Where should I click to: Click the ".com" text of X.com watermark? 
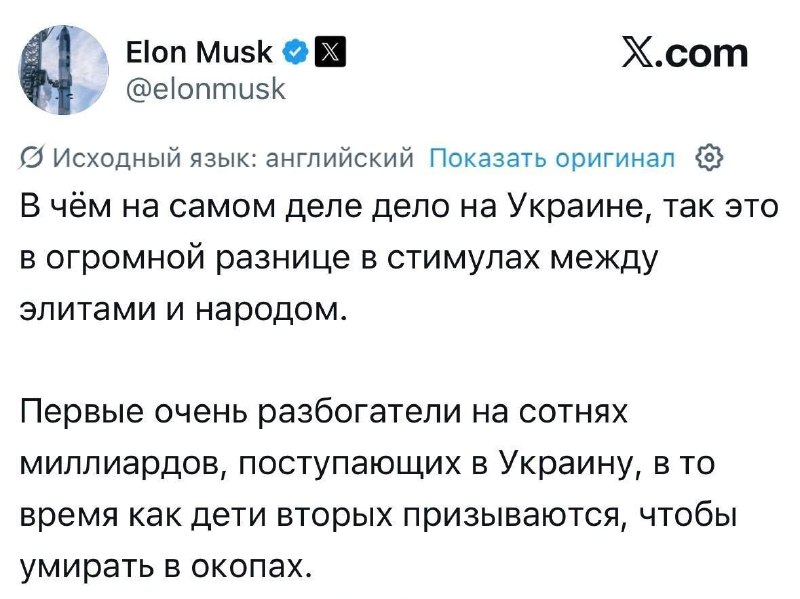pyautogui.click(x=703, y=53)
